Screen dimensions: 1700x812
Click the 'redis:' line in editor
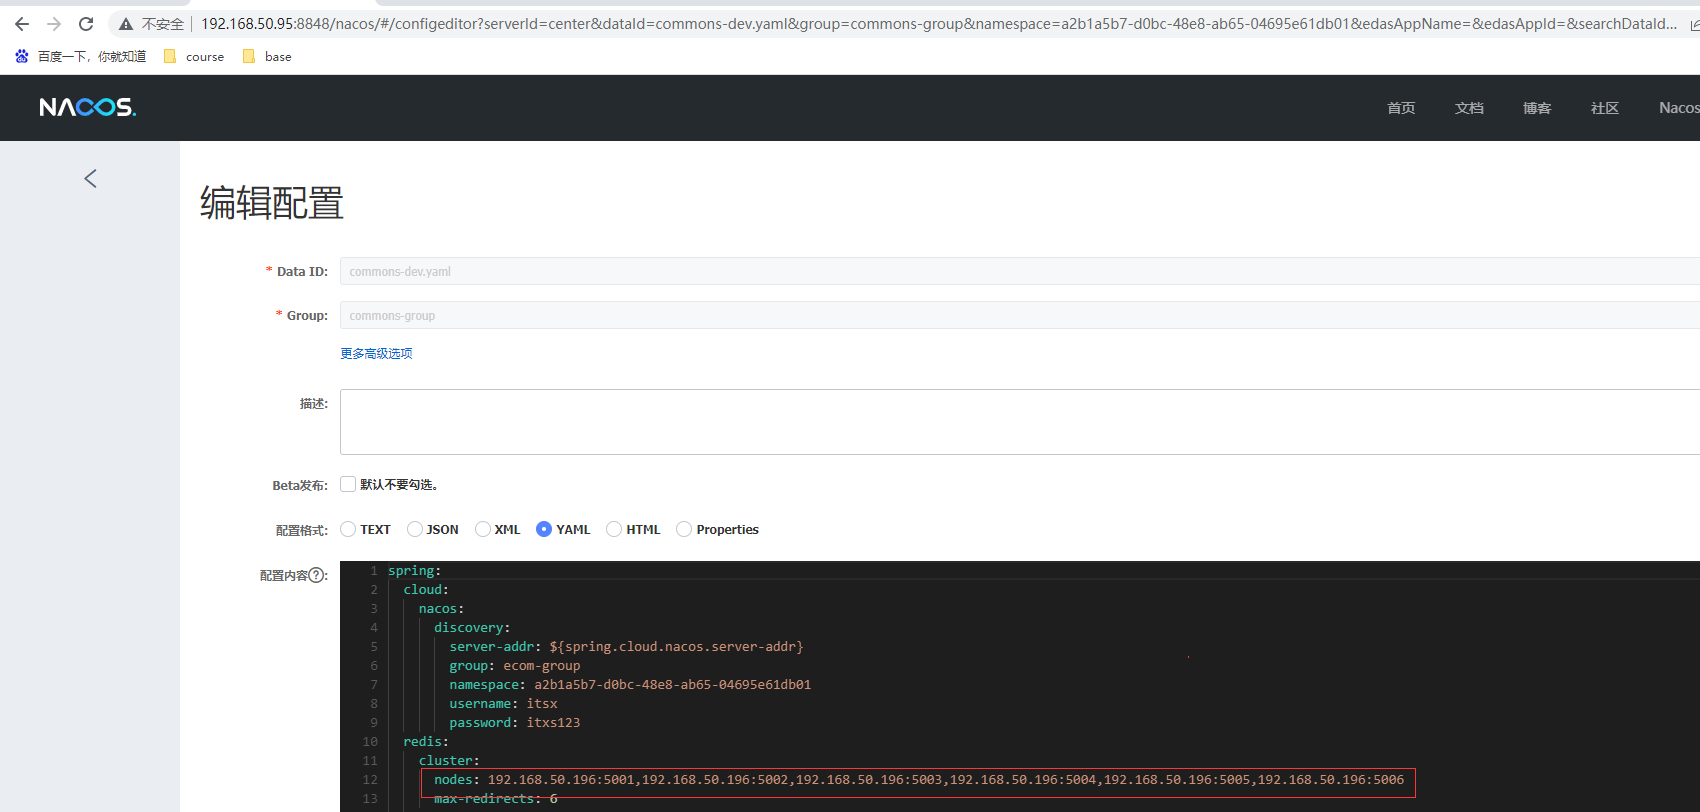tap(426, 742)
